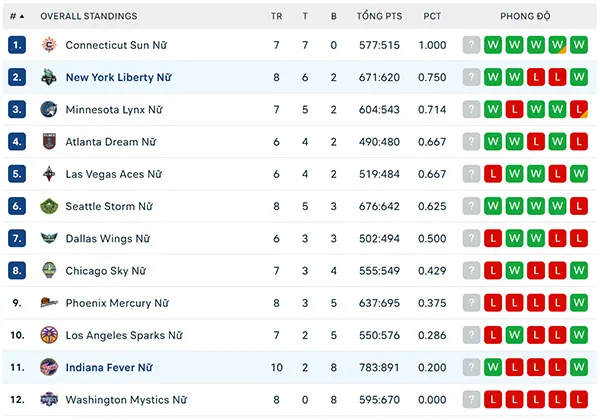
Task: Click the Chicago Sky team logo
Action: (x=49, y=271)
